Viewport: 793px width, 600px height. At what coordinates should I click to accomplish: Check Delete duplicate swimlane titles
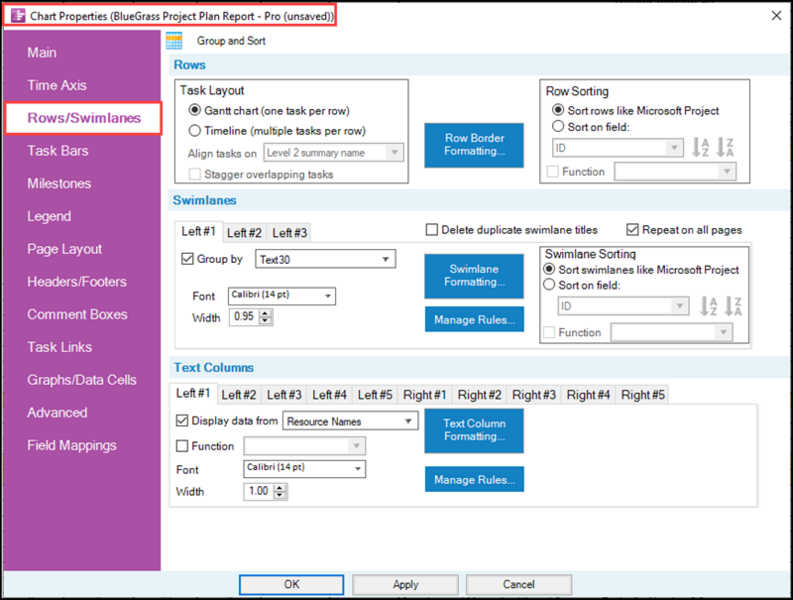click(x=432, y=230)
